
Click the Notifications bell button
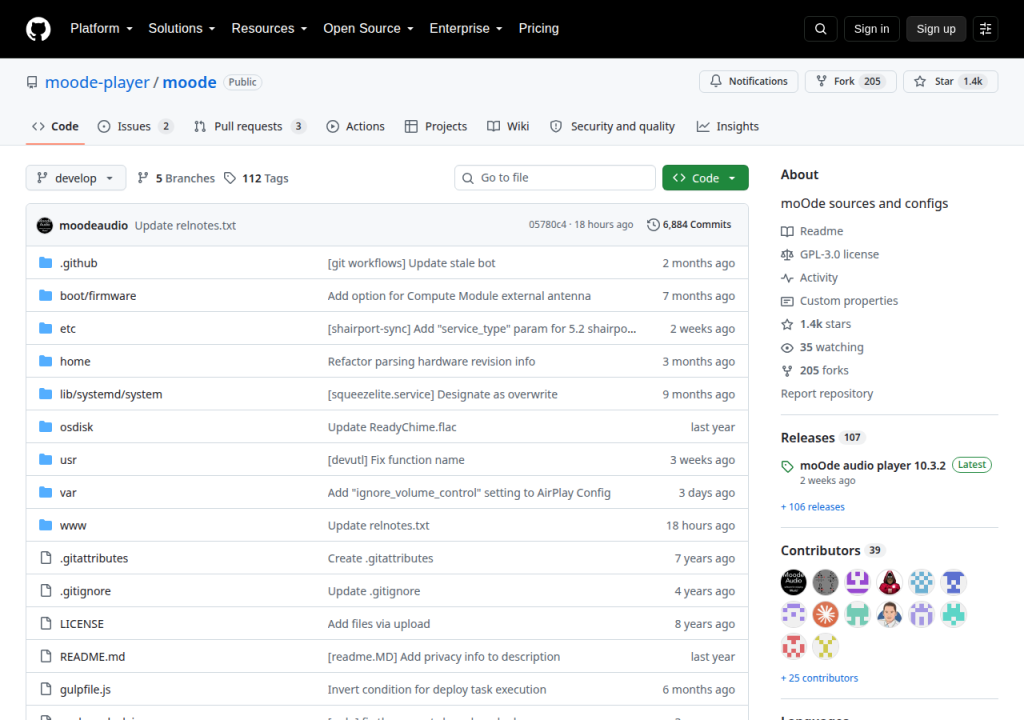[748, 81]
